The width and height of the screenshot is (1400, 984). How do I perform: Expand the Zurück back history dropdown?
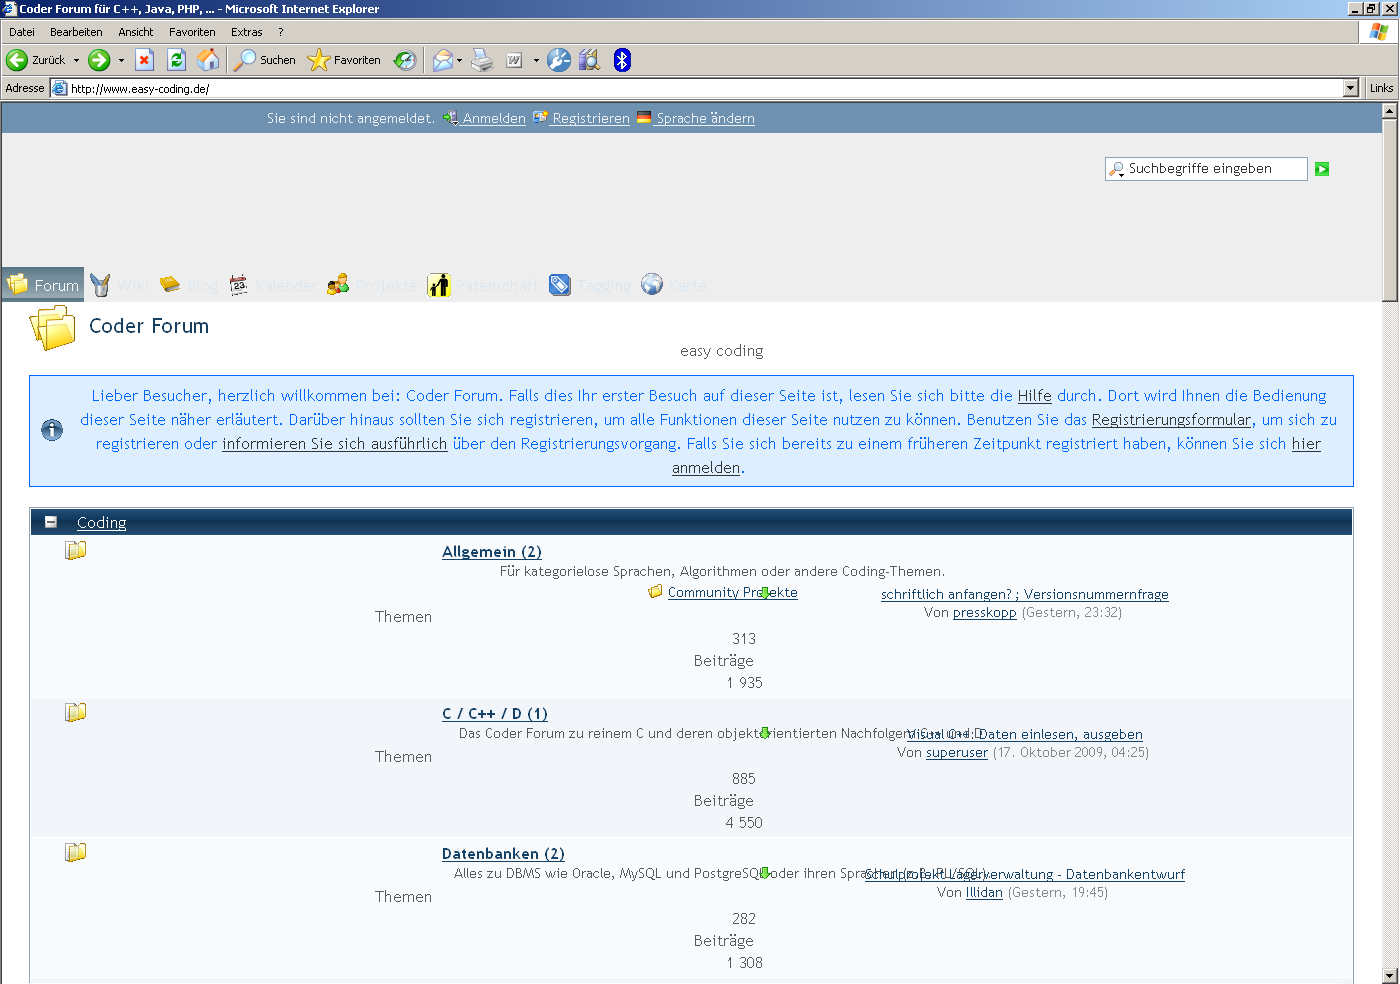coord(76,60)
